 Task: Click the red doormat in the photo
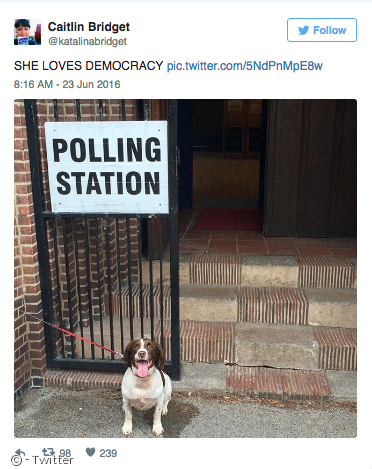click(229, 219)
